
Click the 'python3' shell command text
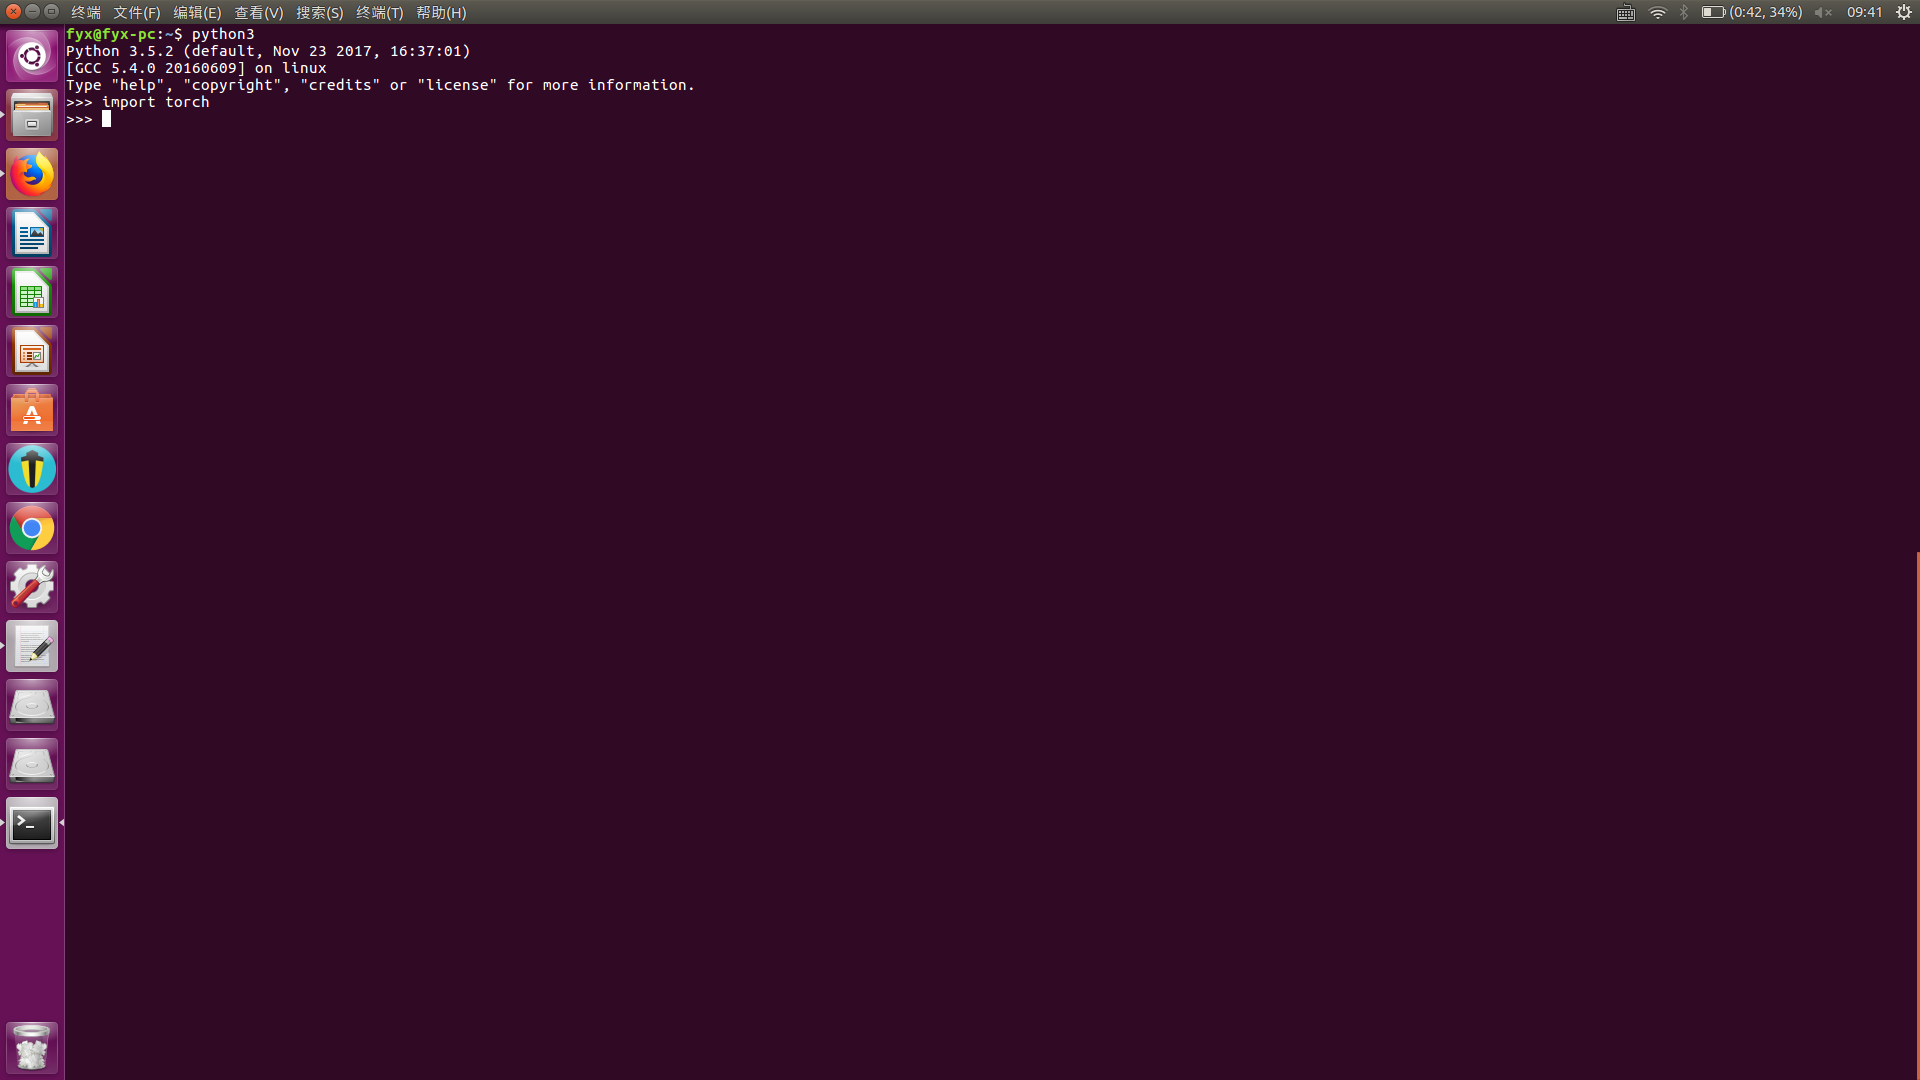click(223, 34)
